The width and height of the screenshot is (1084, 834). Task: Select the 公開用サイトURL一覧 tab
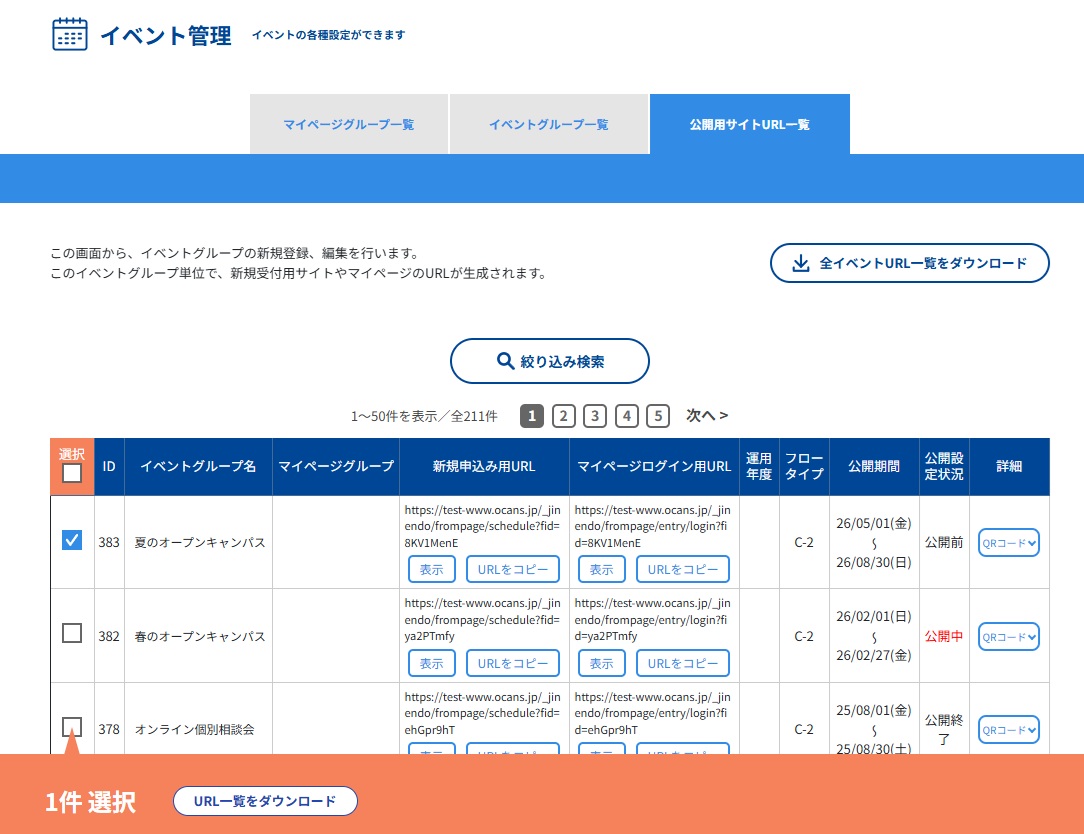[749, 124]
